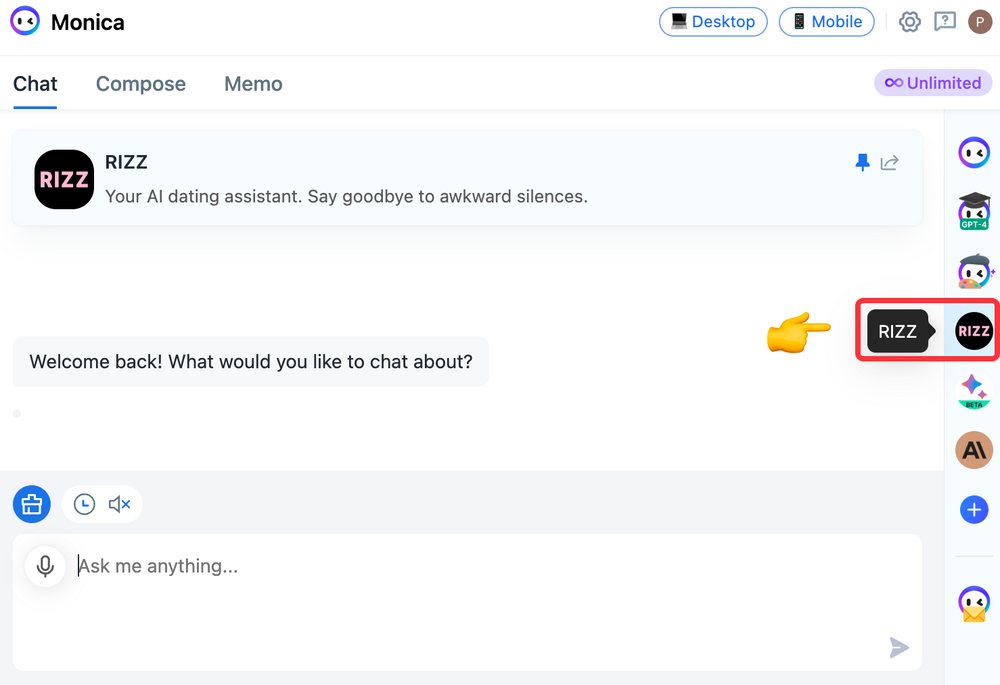The height and width of the screenshot is (685, 1000).
Task: Open the Unlimited plan badge
Action: (x=932, y=83)
